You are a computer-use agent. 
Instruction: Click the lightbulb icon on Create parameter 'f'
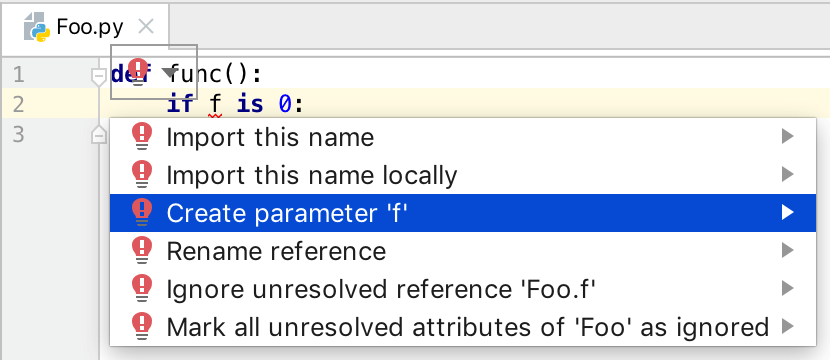142,213
